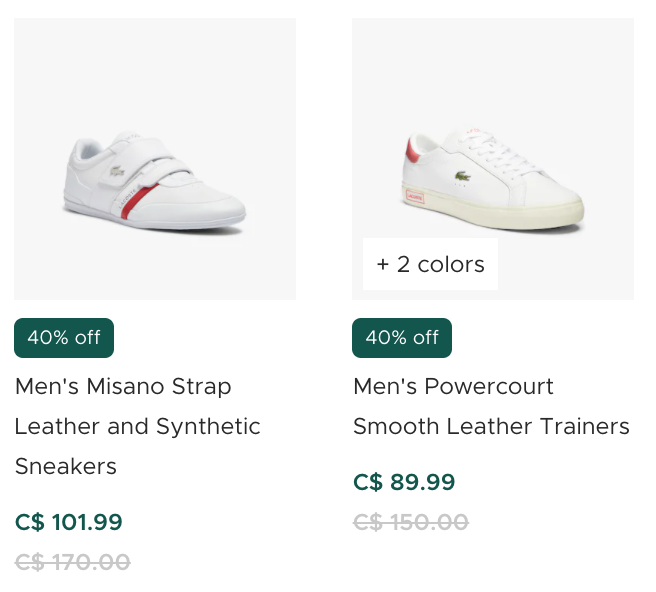
Task: Click the cream sole of the Powercourt trainer
Action: (x=510, y=216)
